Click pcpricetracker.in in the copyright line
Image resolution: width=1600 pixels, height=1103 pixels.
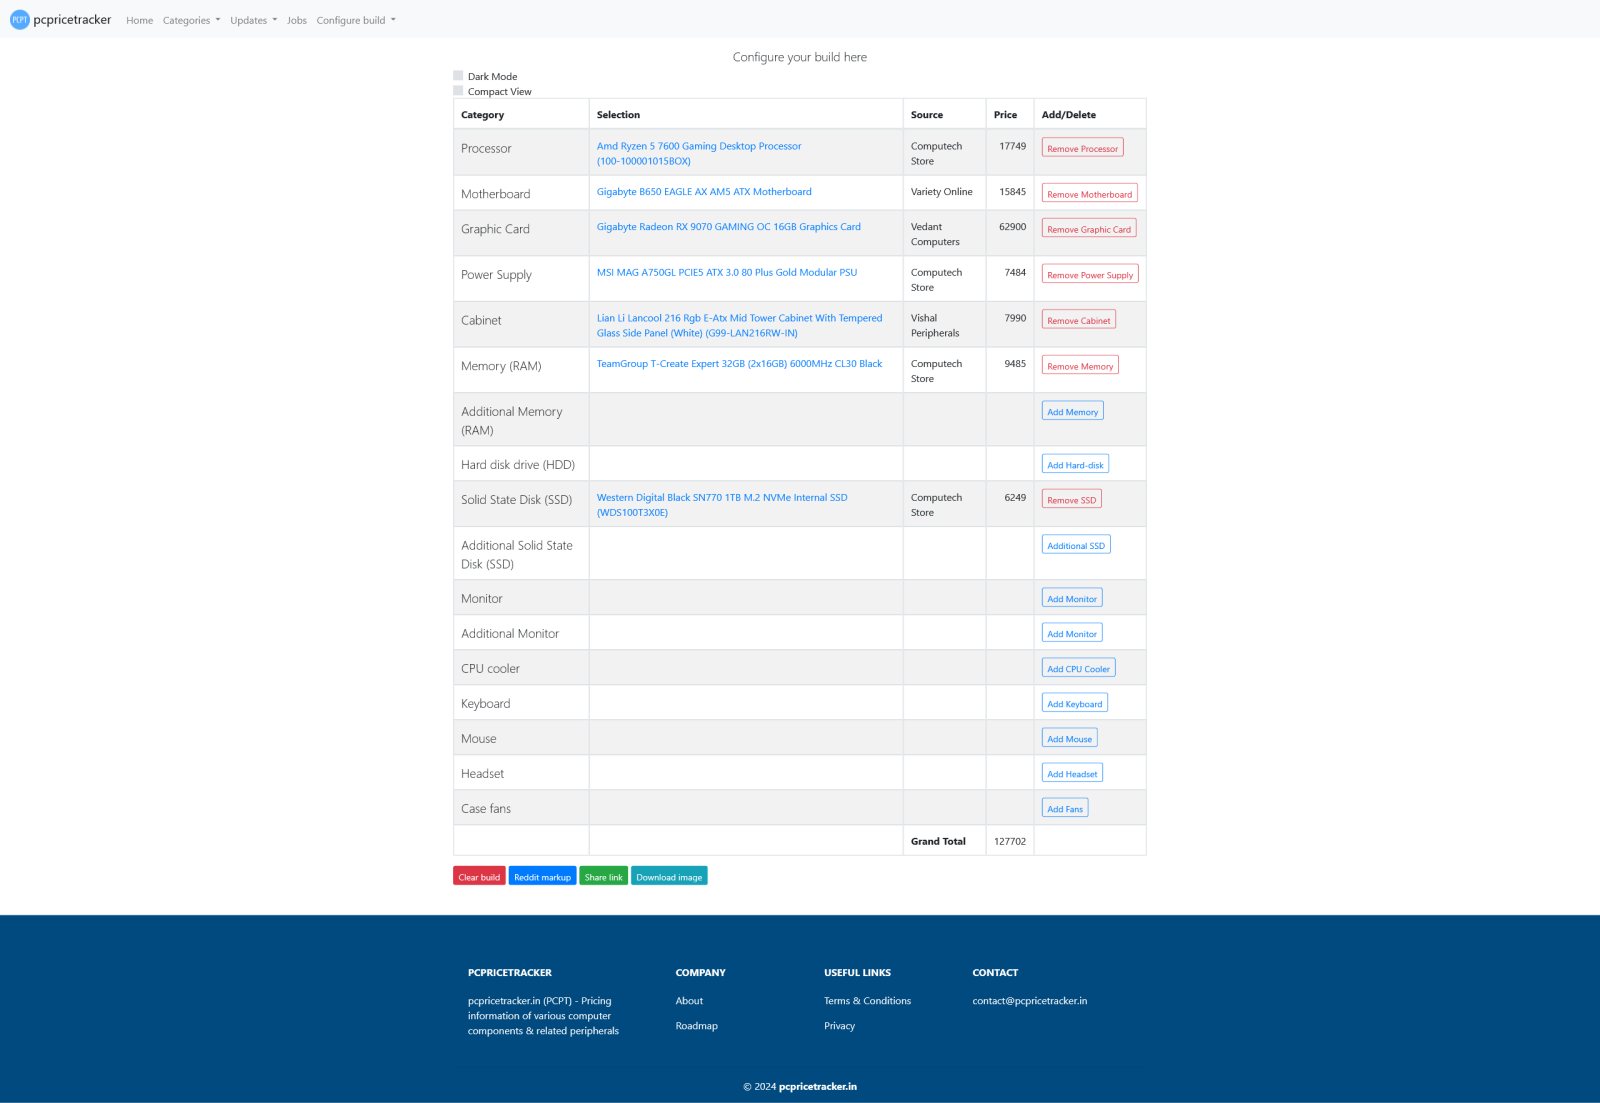pyautogui.click(x=817, y=1086)
